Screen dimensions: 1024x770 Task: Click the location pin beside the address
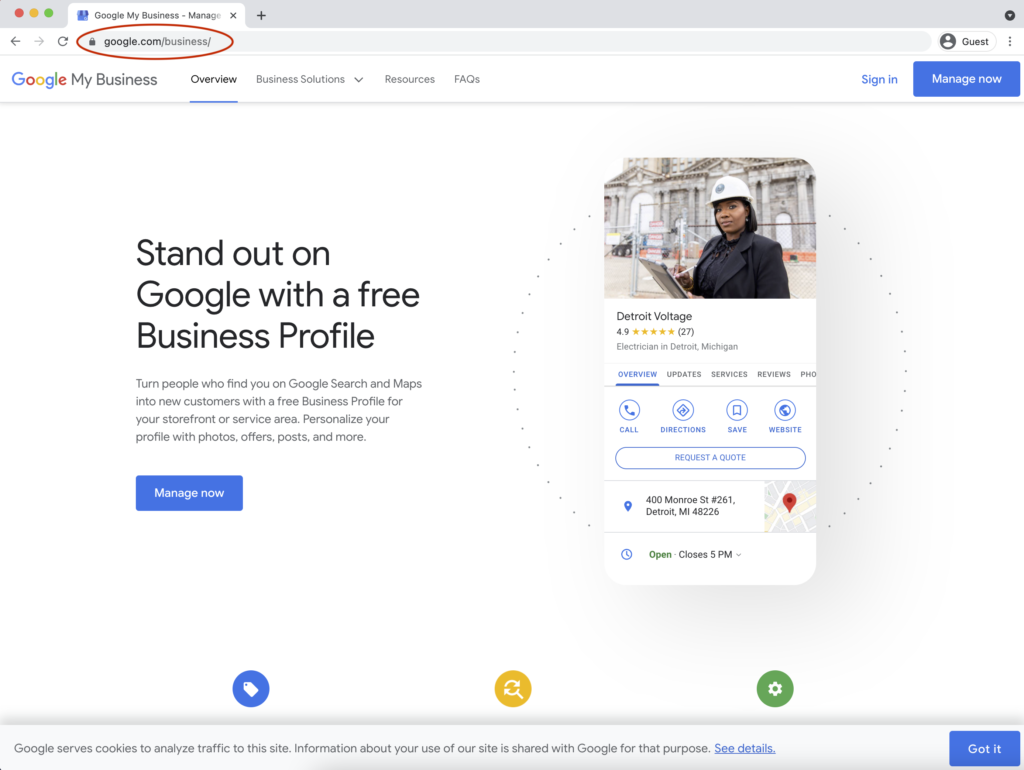pyautogui.click(x=628, y=506)
